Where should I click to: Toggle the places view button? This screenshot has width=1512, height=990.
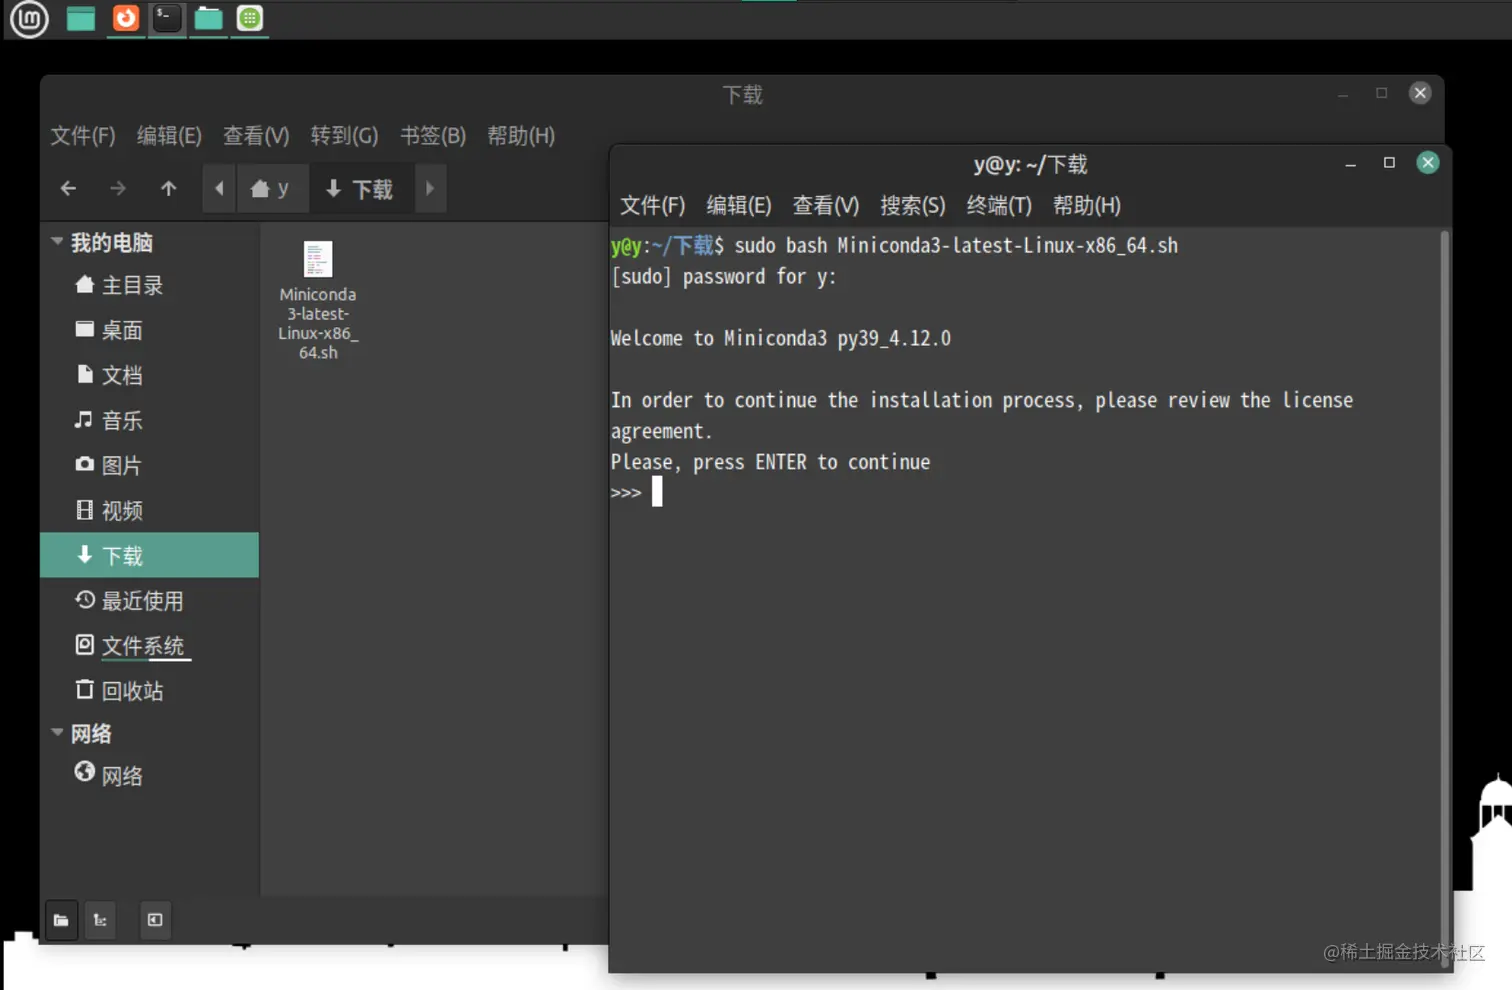click(x=61, y=920)
